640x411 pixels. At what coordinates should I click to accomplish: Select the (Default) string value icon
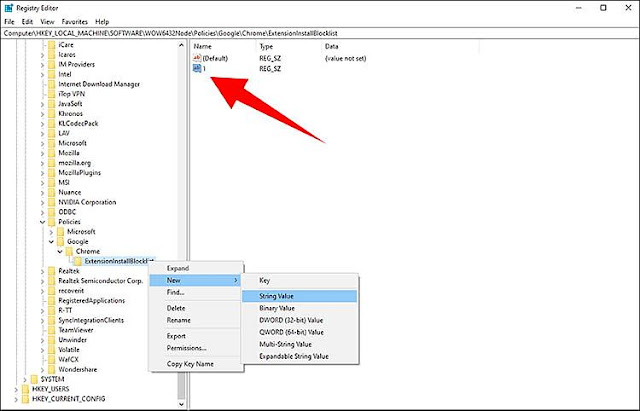pos(197,58)
